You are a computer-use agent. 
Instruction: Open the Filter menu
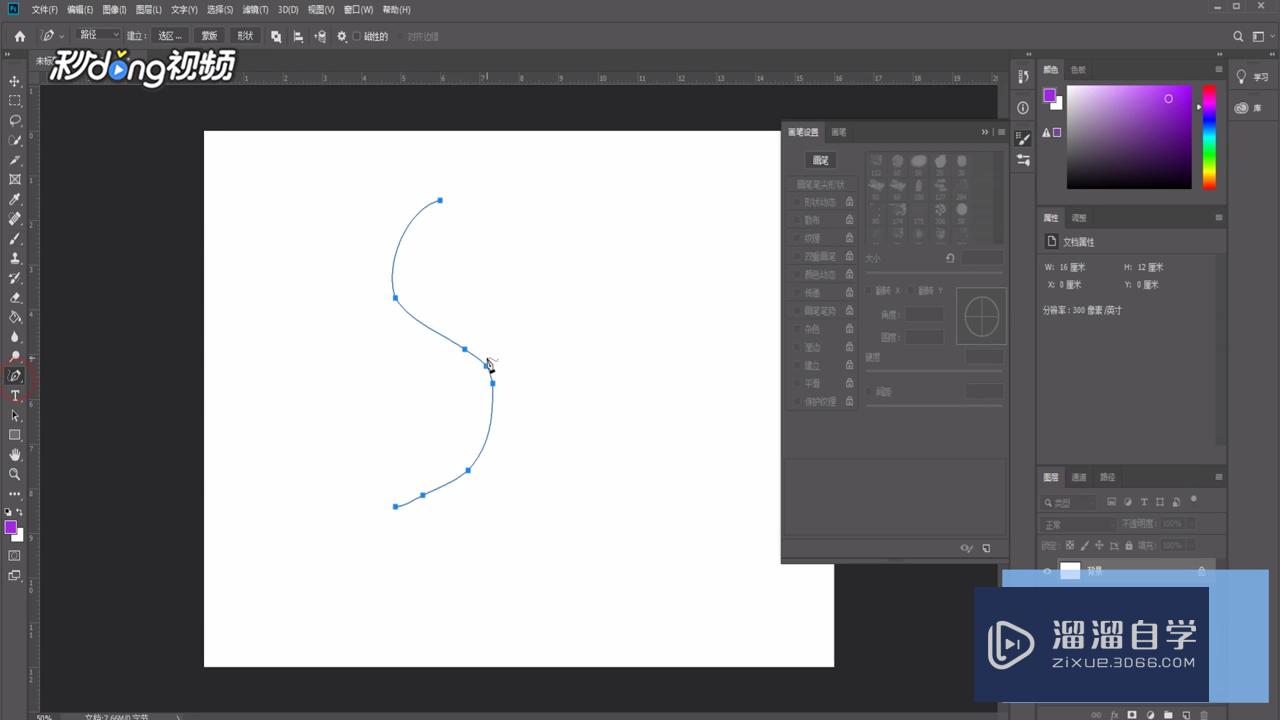click(x=255, y=9)
